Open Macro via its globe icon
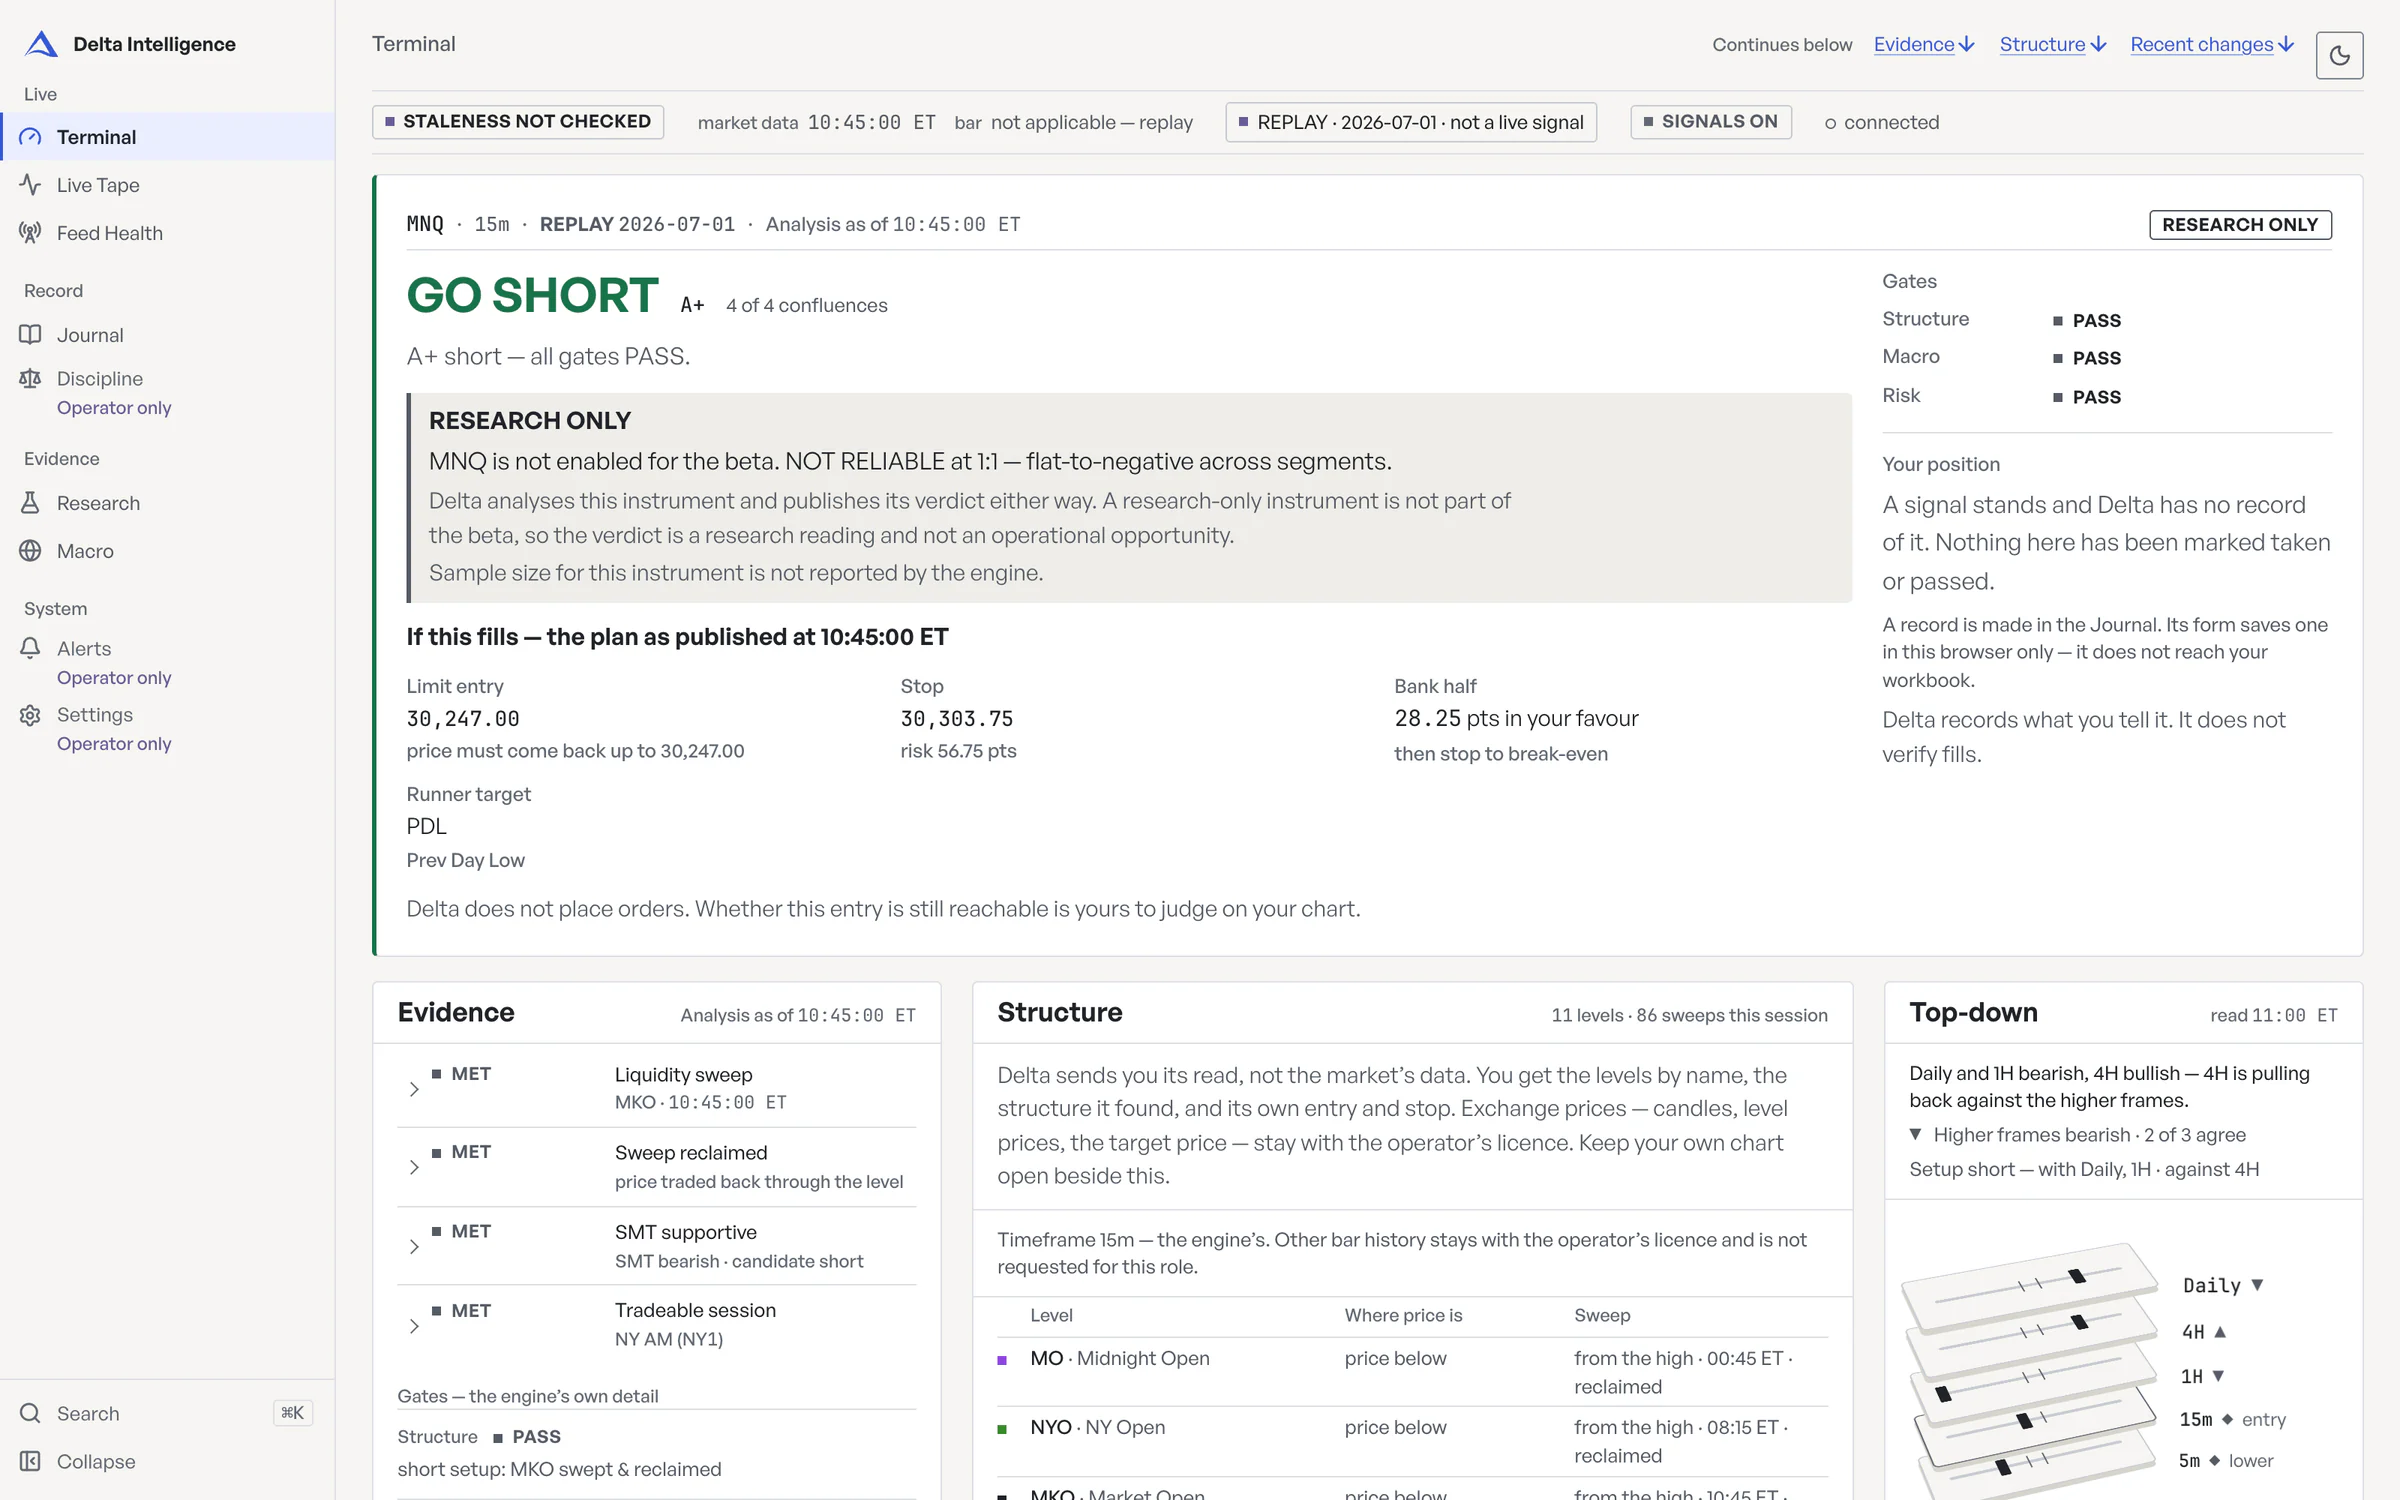This screenshot has height=1500, width=2400. [x=30, y=551]
